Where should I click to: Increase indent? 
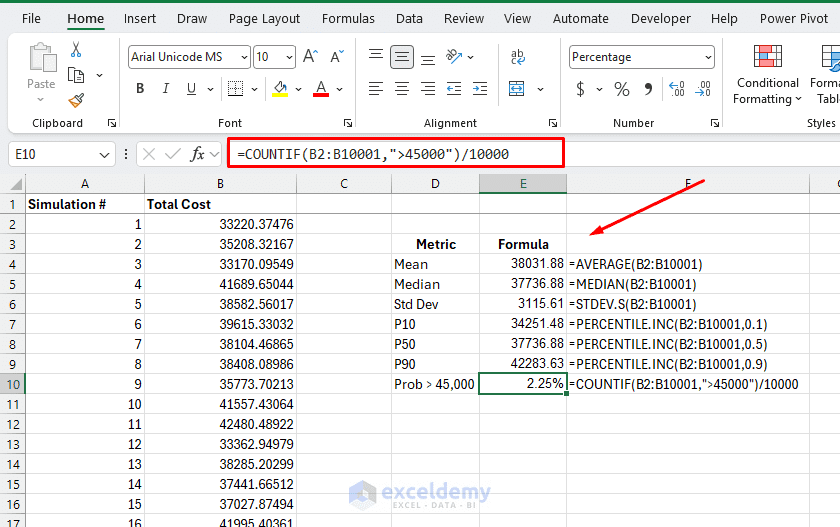480,88
